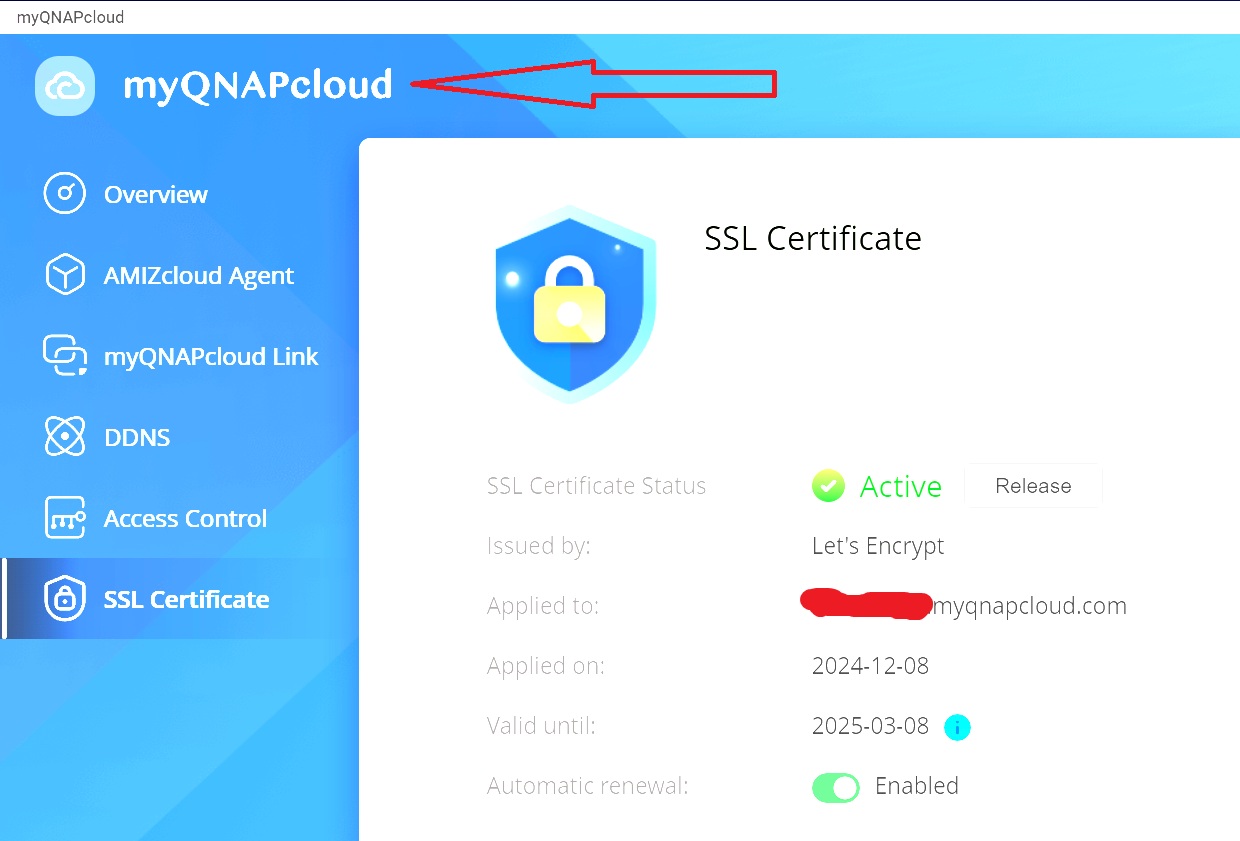The image size is (1240, 841).
Task: Click the DDNS atom icon
Action: tap(65, 437)
